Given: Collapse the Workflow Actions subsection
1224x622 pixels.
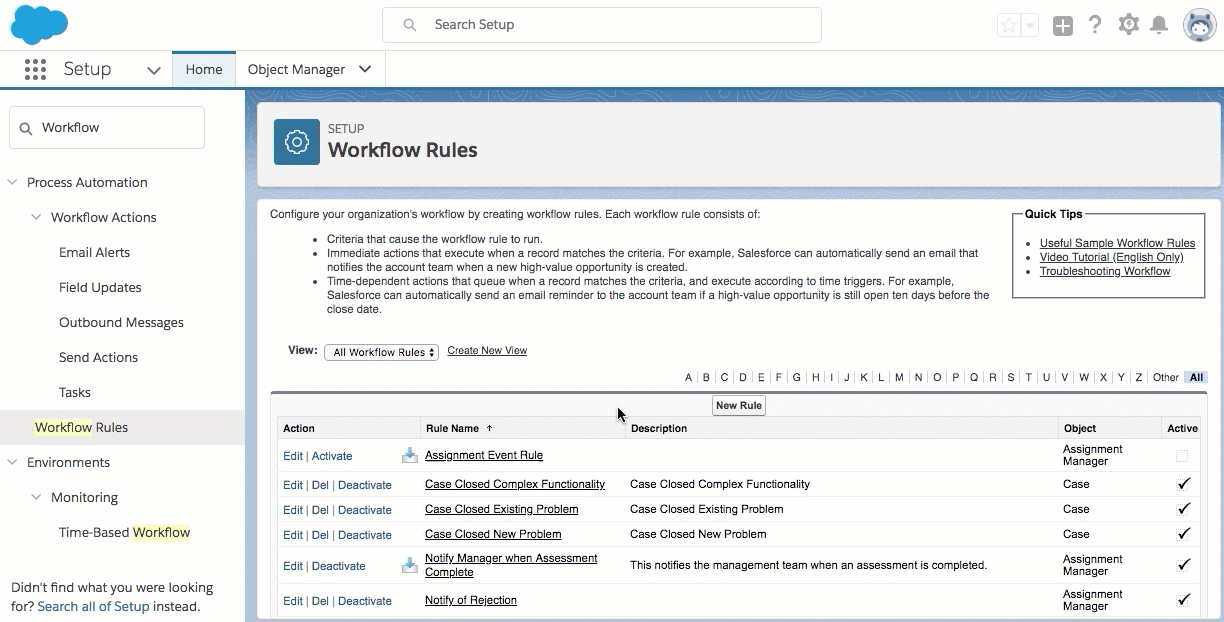Looking at the screenshot, I should (x=36, y=217).
